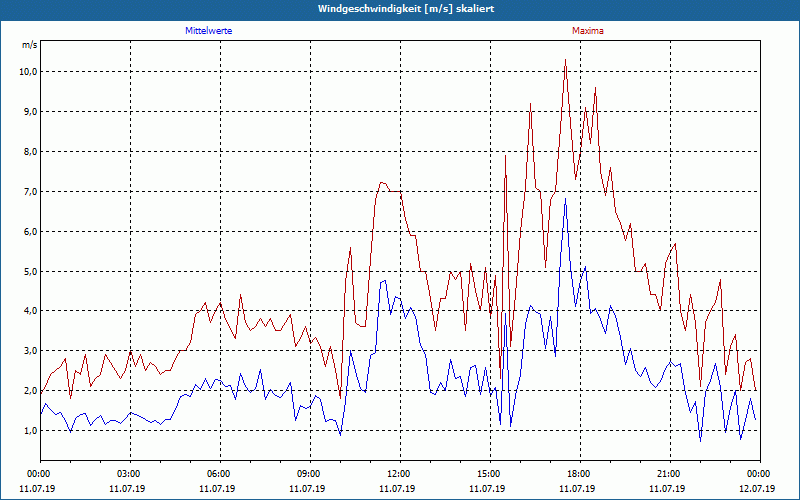Click the Mittelwerte legend label
This screenshot has height=500, width=800.
208,31
